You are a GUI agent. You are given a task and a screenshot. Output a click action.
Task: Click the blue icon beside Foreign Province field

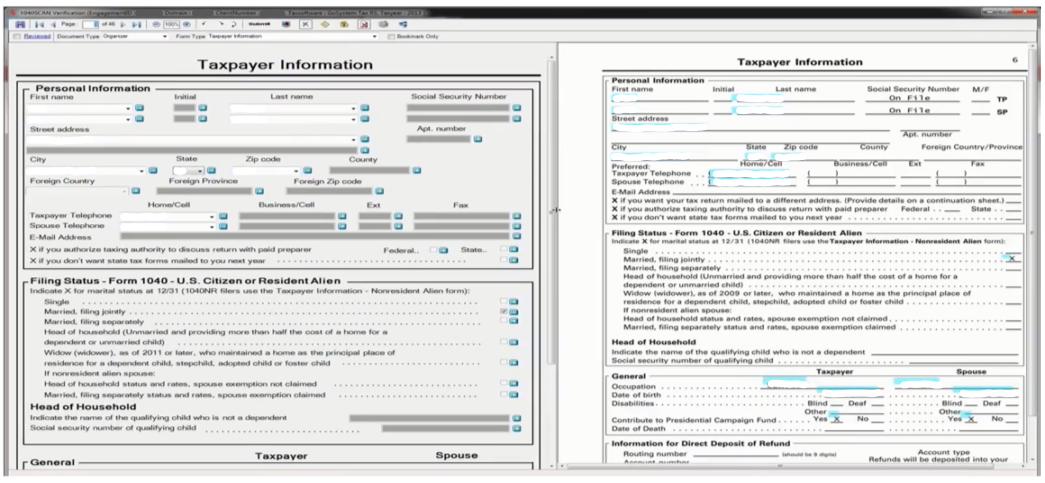pyautogui.click(x=259, y=191)
